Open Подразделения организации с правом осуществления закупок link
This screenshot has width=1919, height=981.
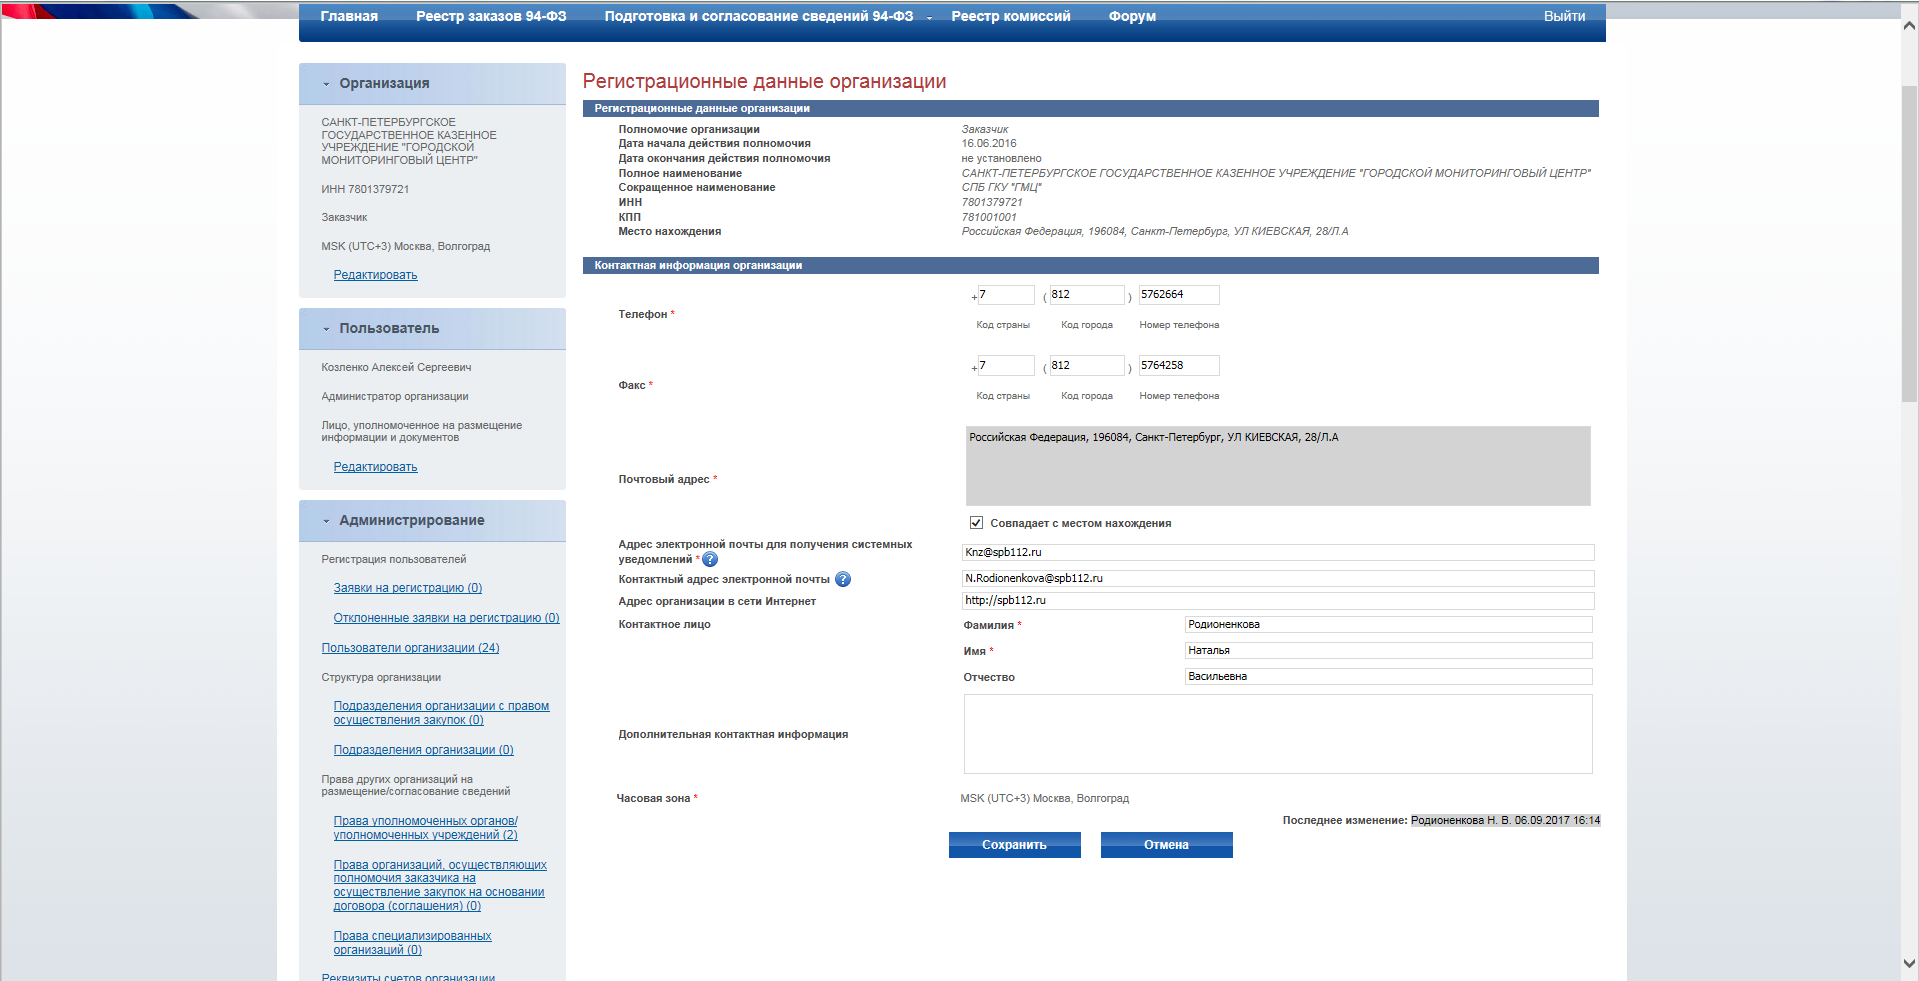pos(441,713)
